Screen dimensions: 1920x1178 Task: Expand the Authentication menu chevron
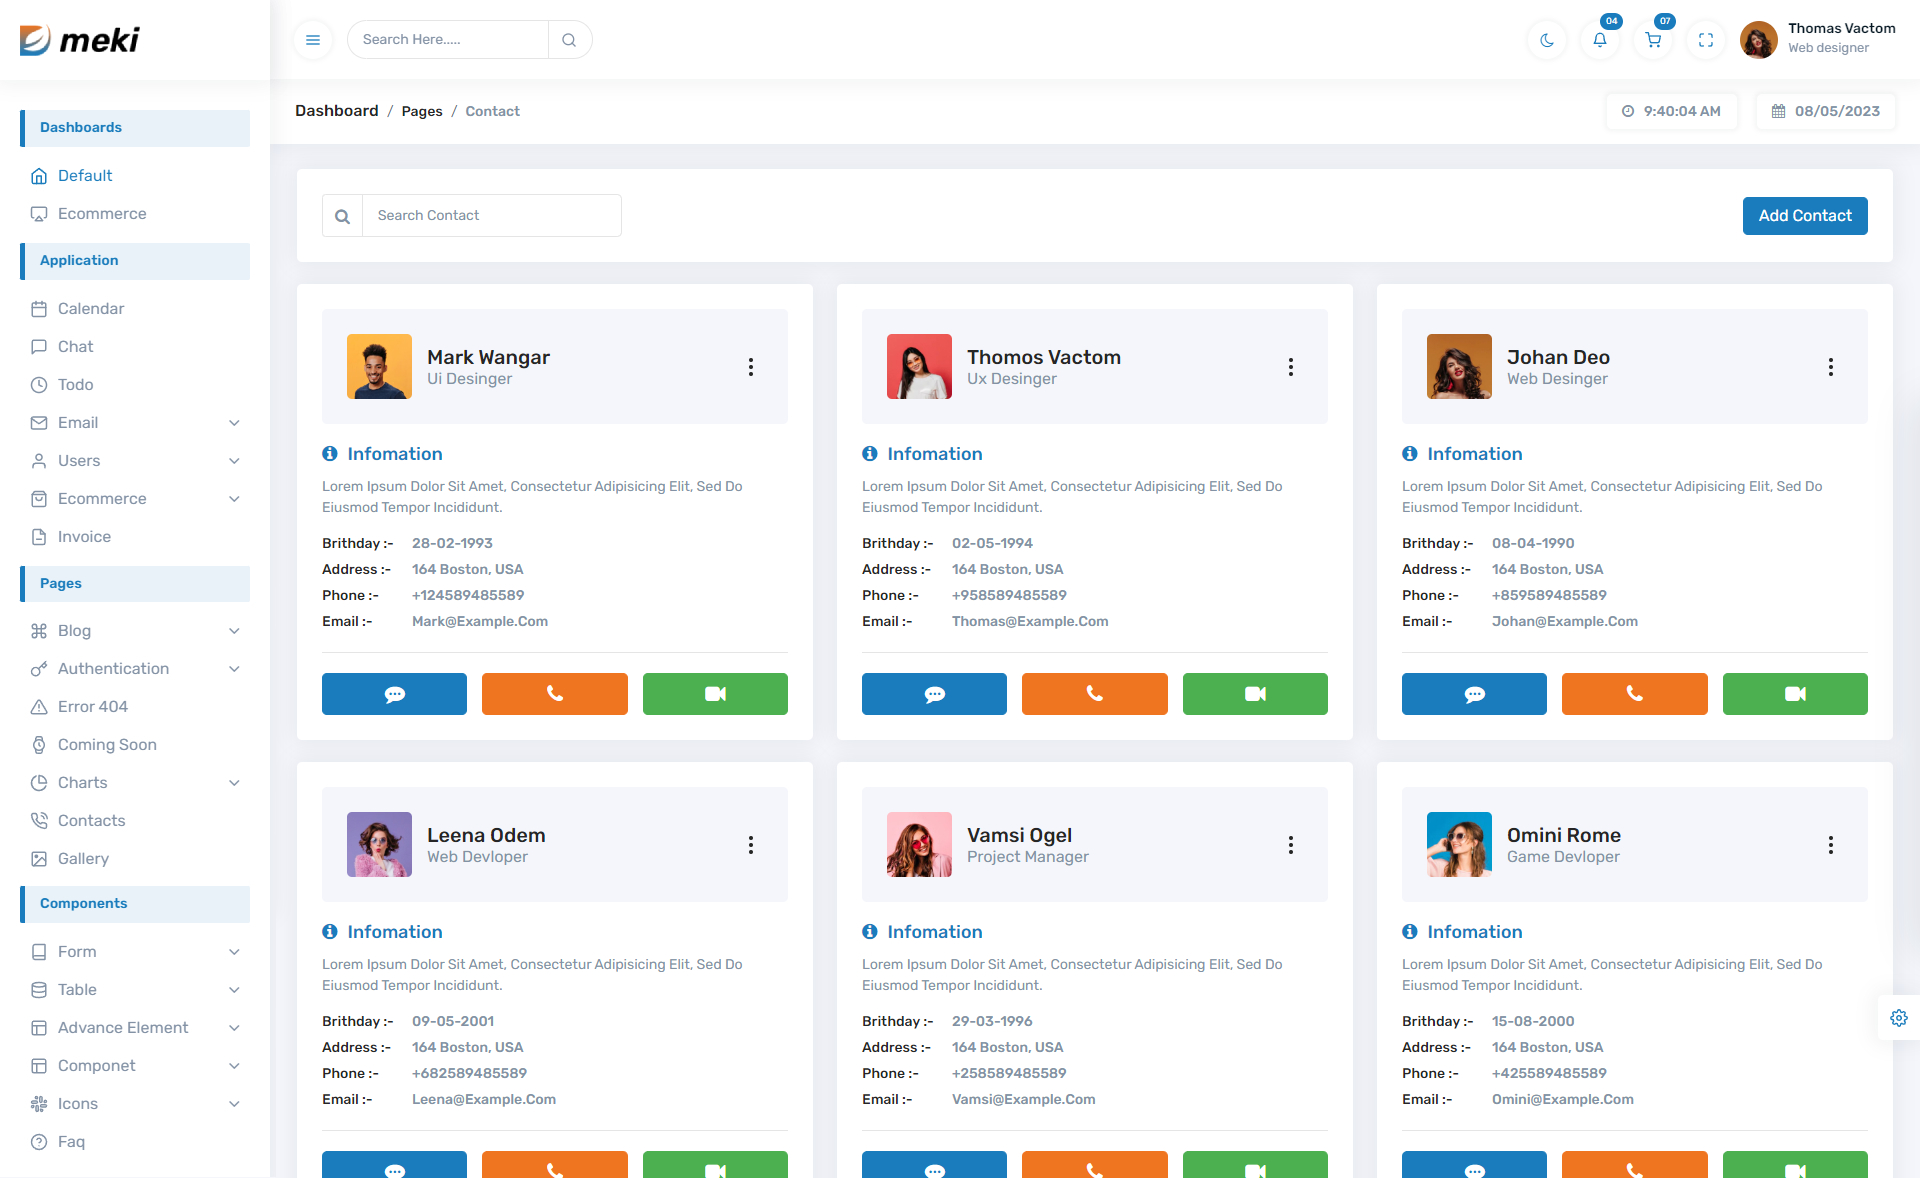234,669
